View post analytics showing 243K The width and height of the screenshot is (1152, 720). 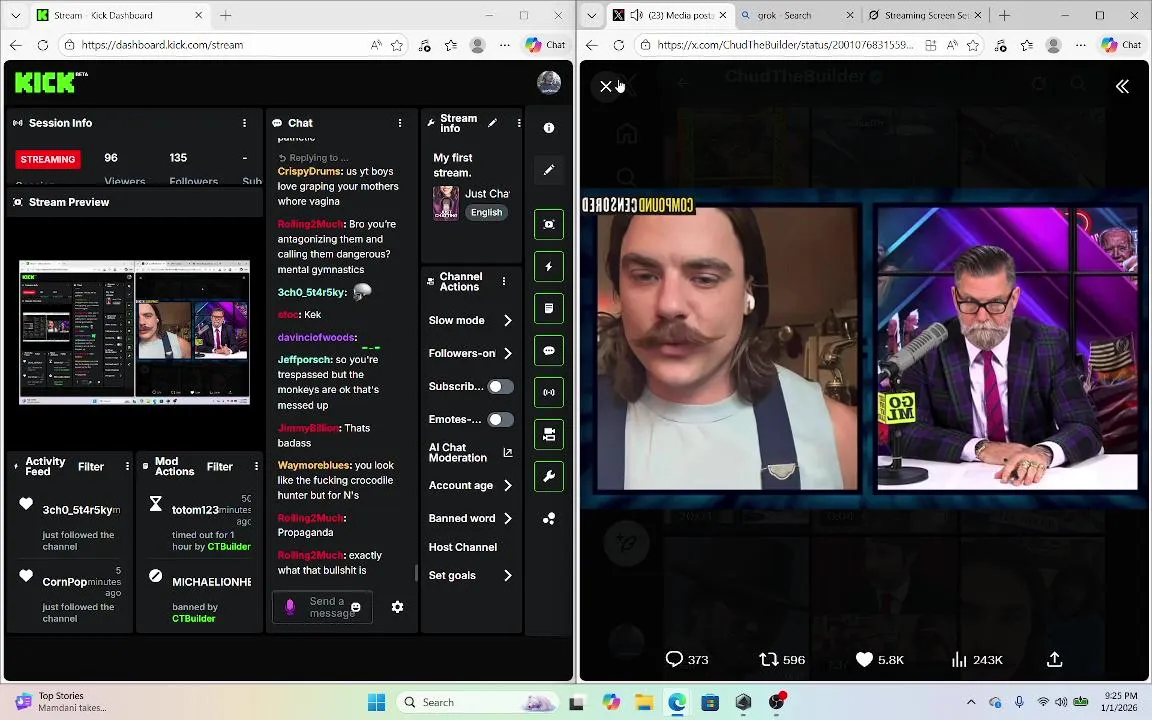pos(976,659)
